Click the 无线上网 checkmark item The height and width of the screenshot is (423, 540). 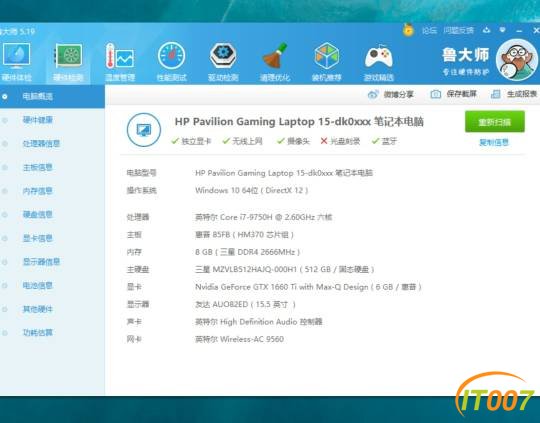(x=242, y=141)
